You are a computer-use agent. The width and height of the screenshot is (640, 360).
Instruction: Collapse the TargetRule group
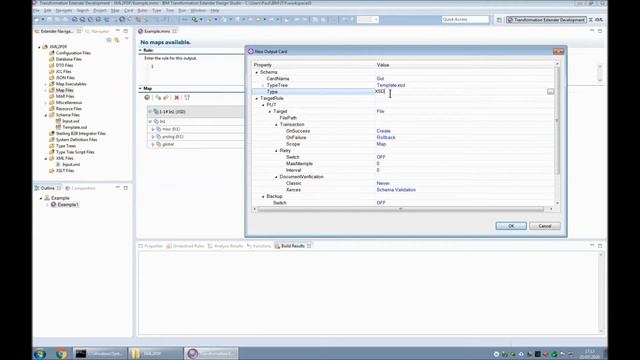[x=257, y=98]
